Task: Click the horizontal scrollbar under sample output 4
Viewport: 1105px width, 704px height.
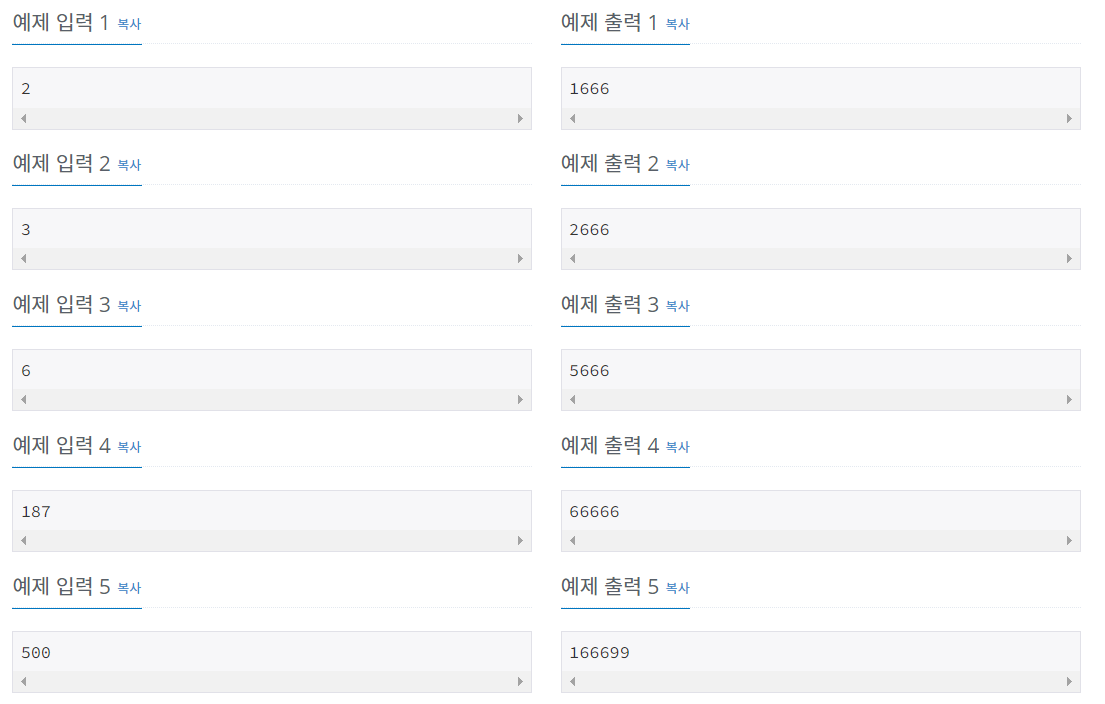Action: [820, 541]
